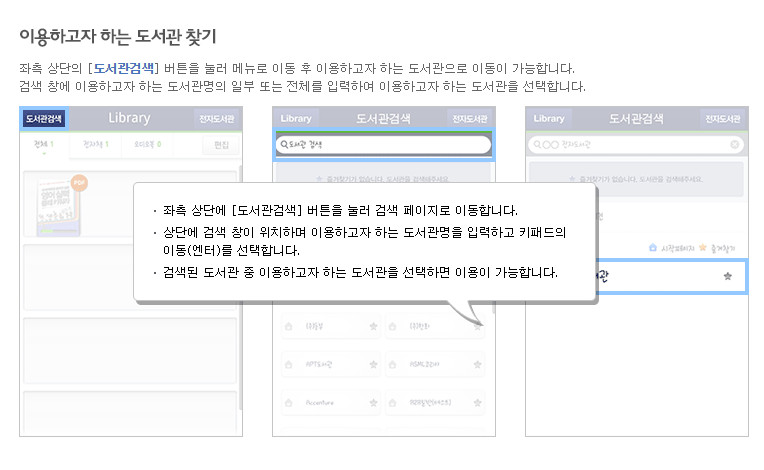Image resolution: width=764 pixels, height=470 pixels.
Task: Star the highlighted library search result
Action: (x=727, y=277)
